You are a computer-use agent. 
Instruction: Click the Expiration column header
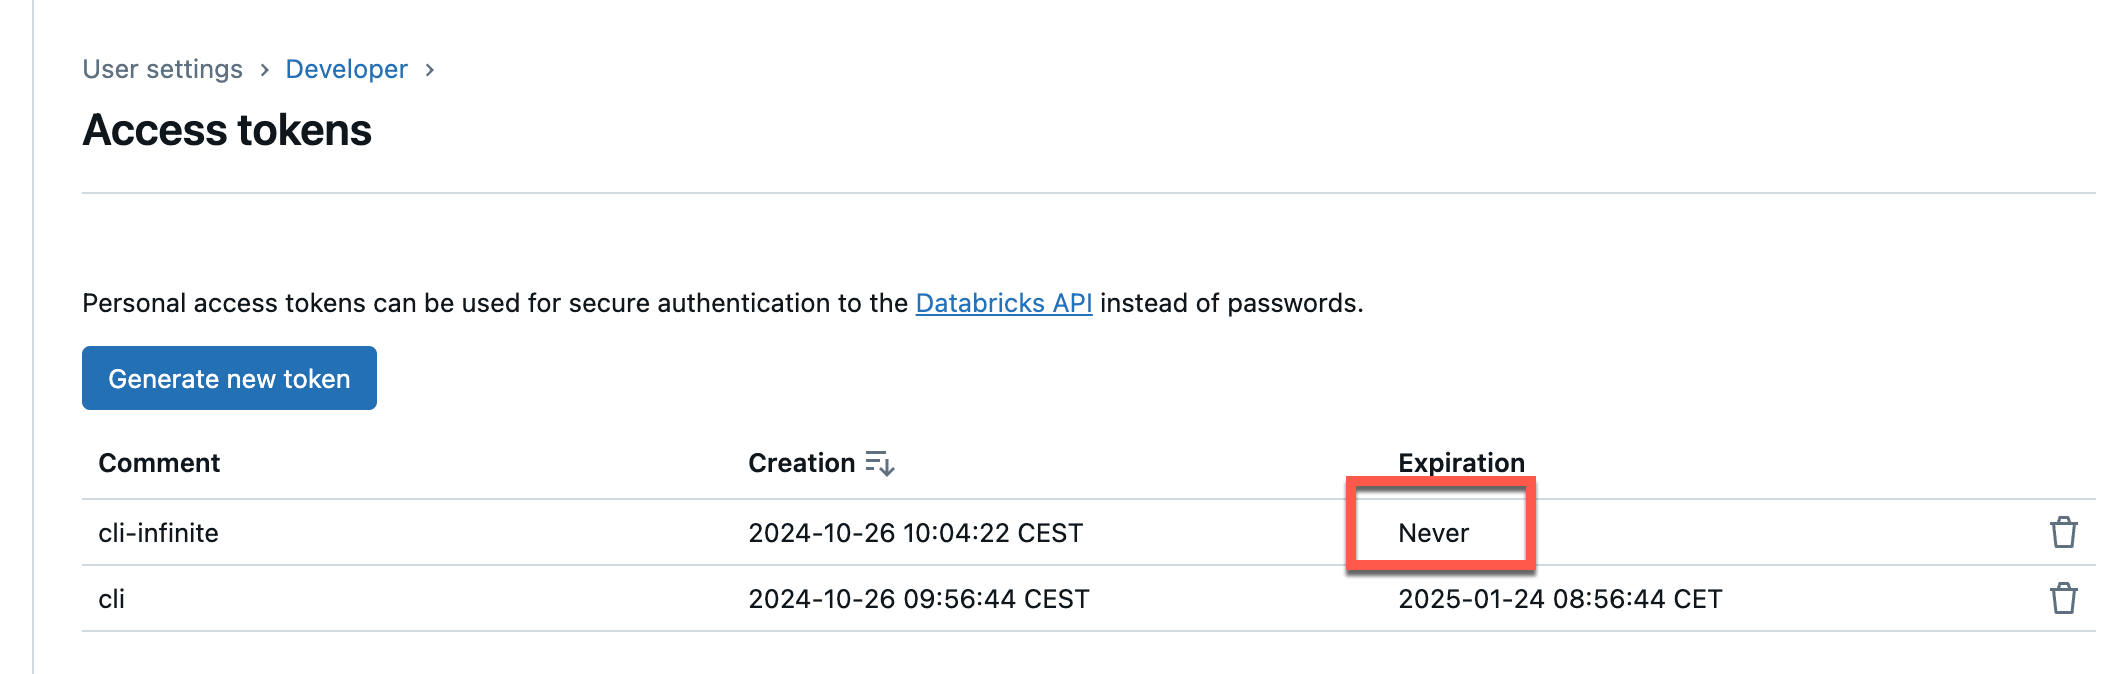[1461, 463]
